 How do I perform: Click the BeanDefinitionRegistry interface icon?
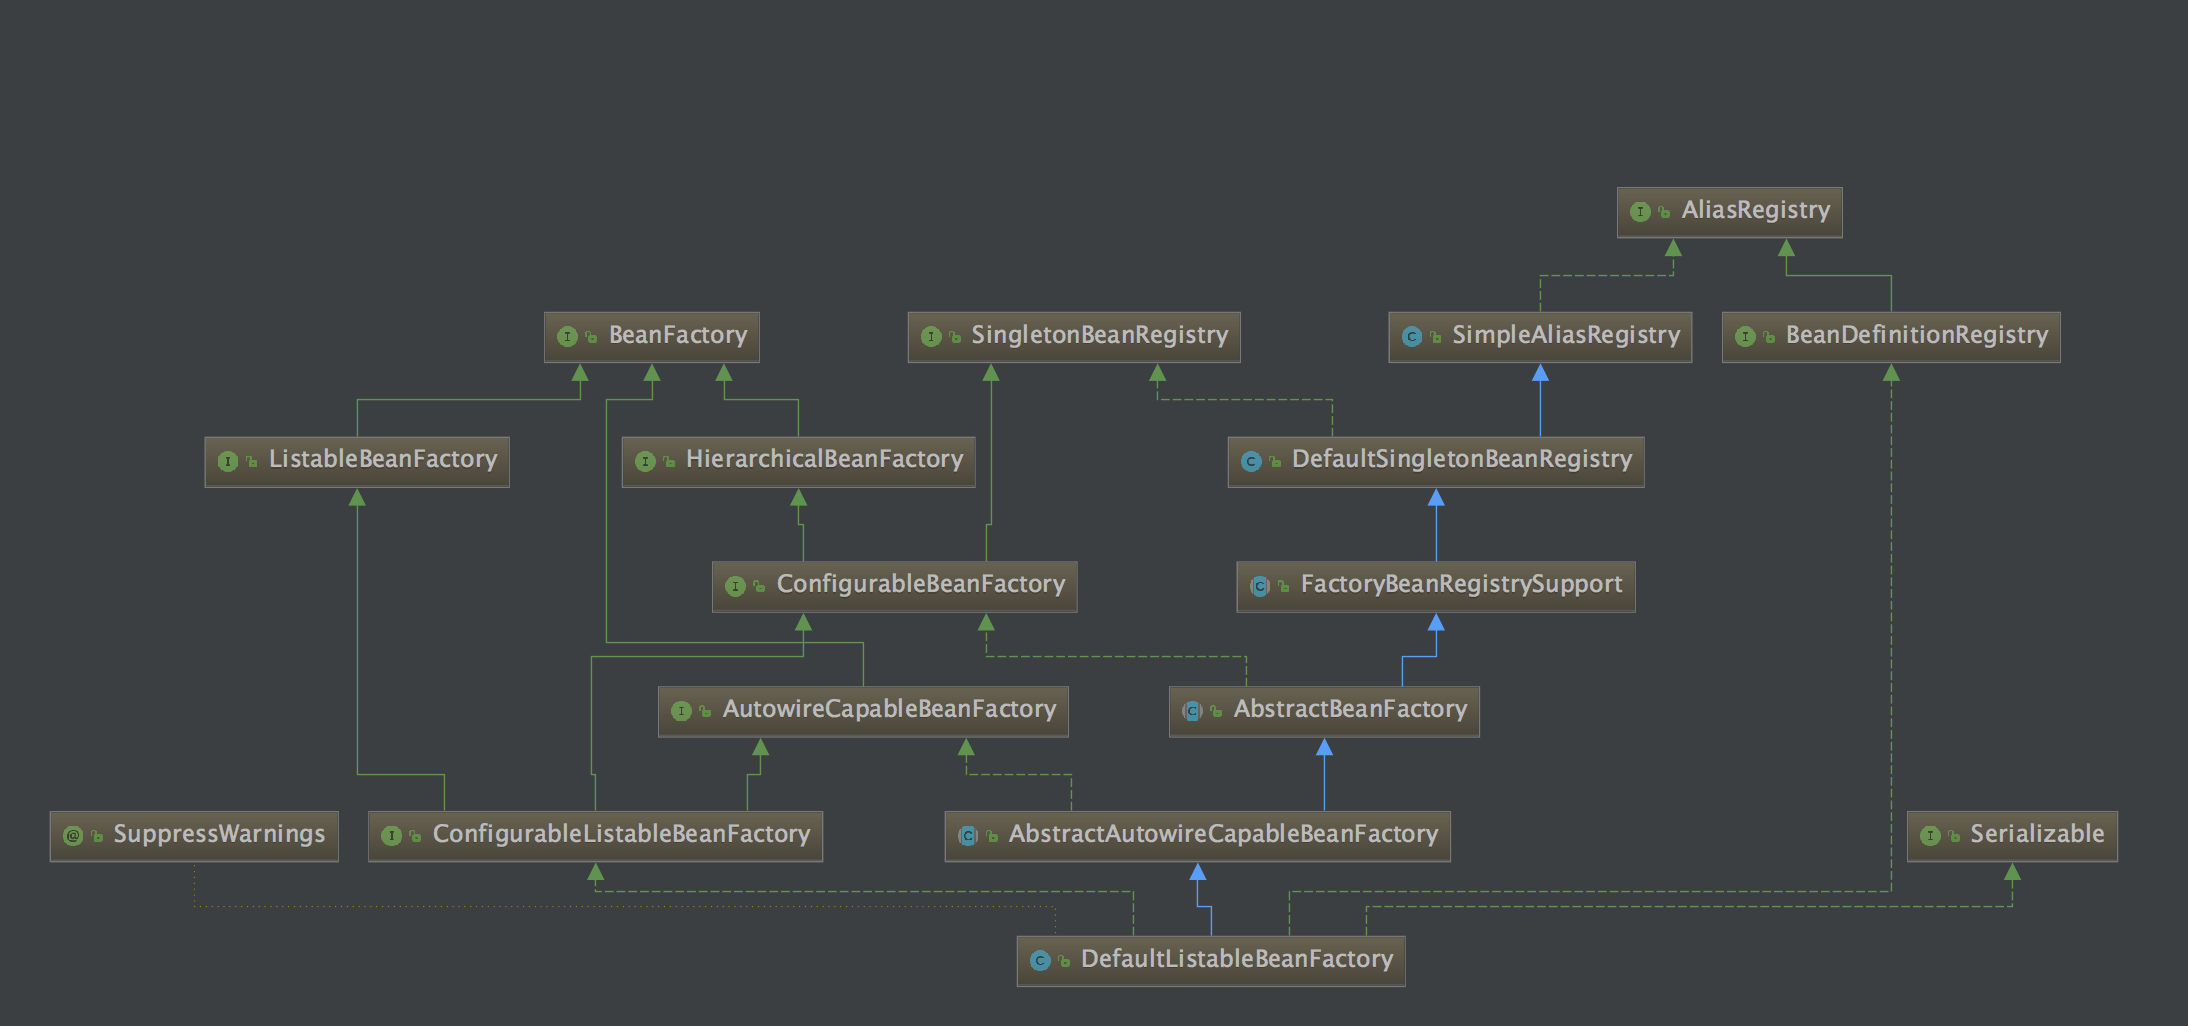click(x=1745, y=337)
